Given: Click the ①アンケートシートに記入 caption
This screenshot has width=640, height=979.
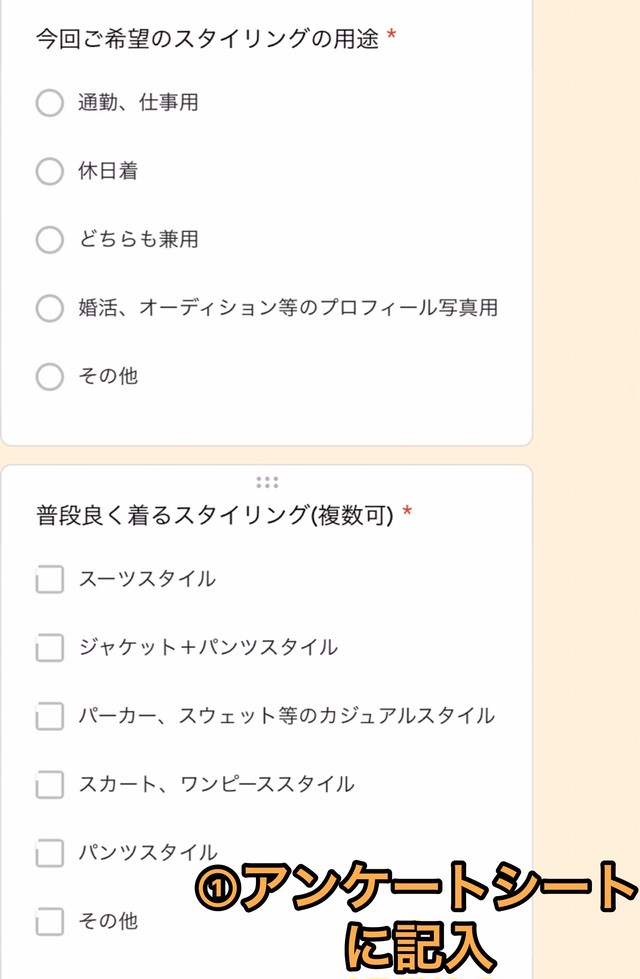Looking at the screenshot, I should (416, 916).
